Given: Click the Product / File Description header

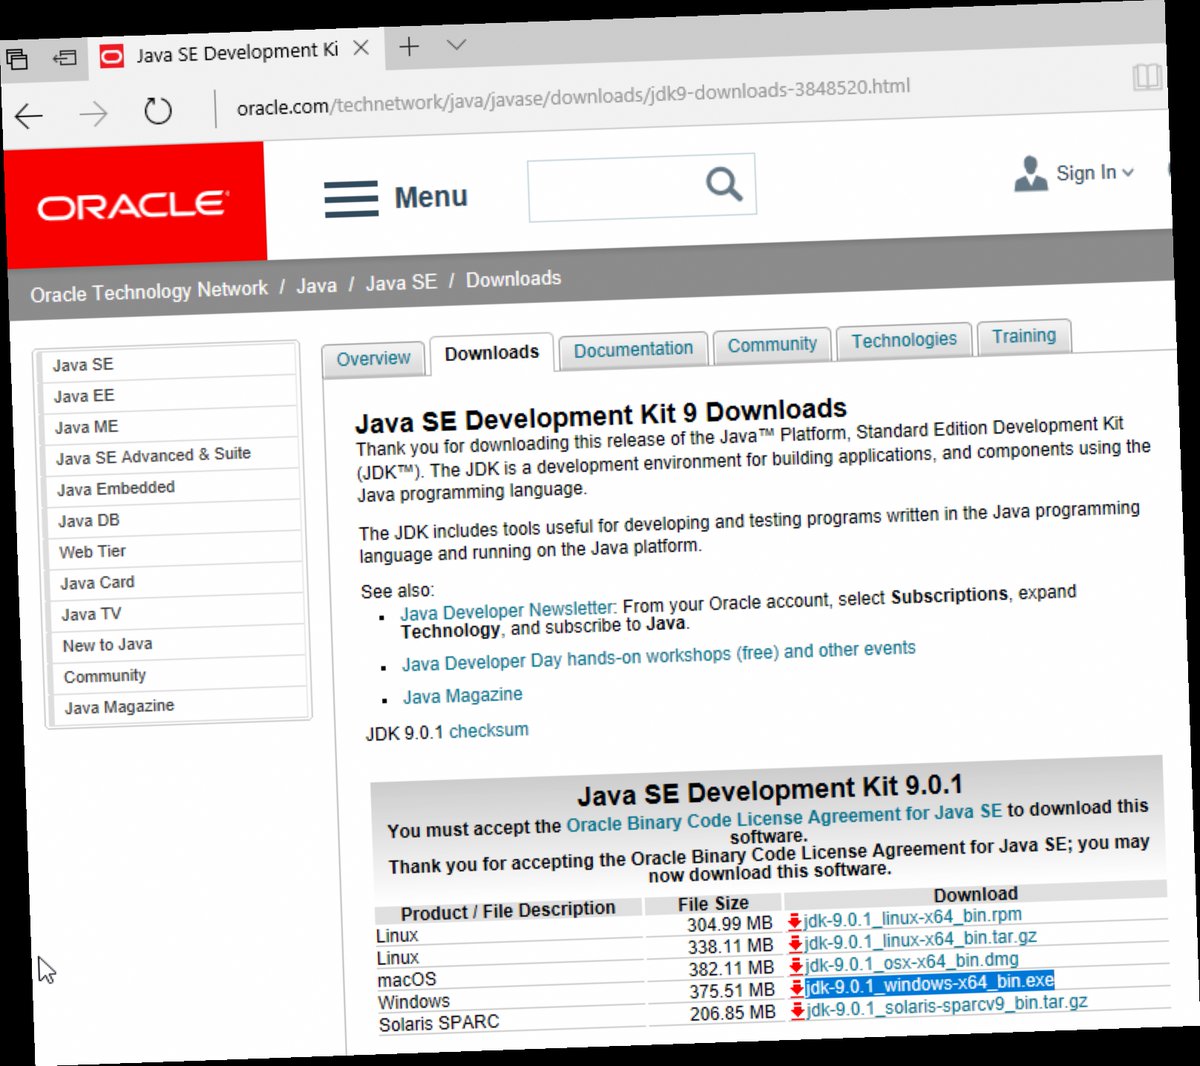Looking at the screenshot, I should click(x=508, y=911).
